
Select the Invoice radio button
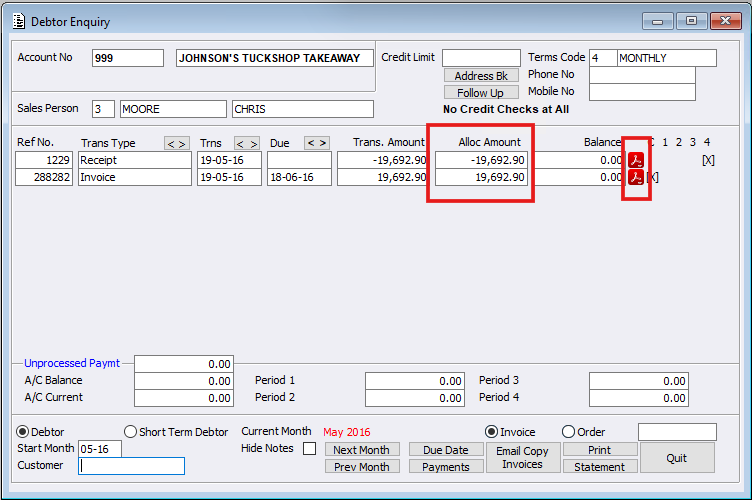coord(491,432)
